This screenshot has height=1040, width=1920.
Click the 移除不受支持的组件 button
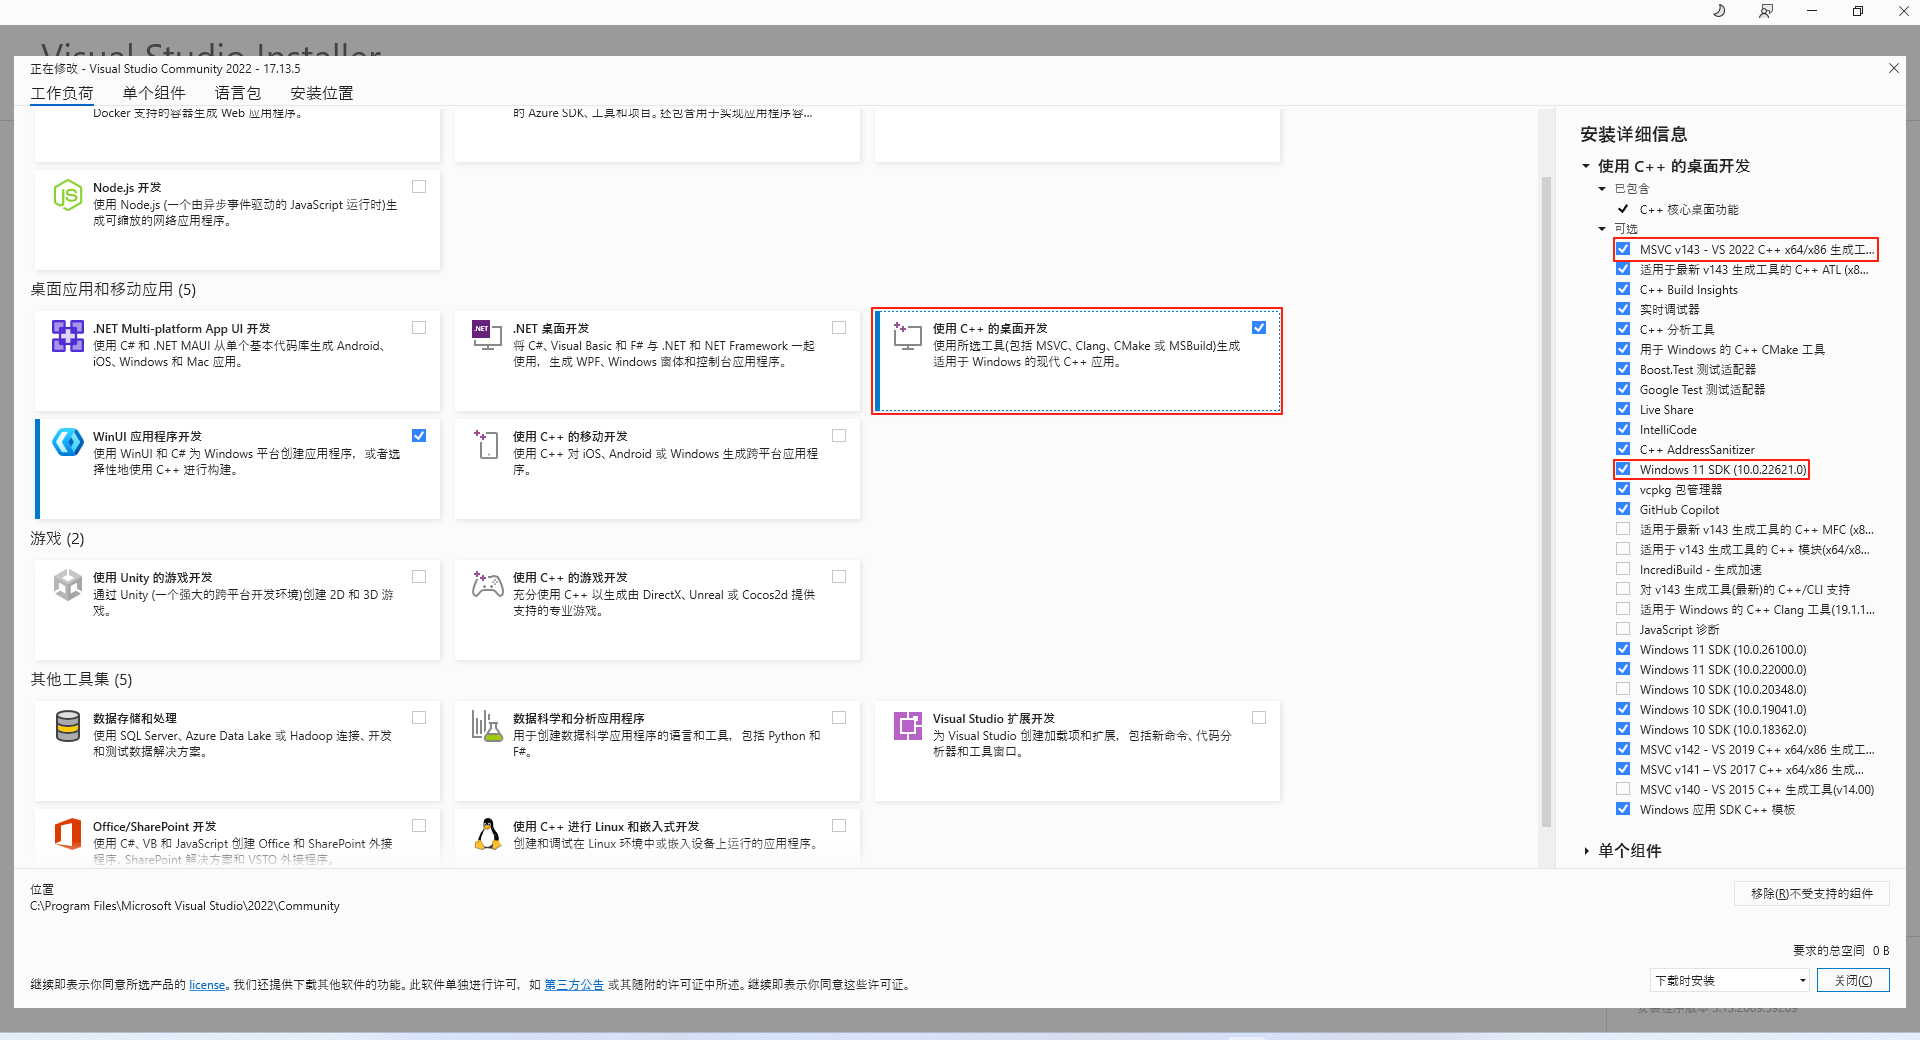(x=1811, y=893)
